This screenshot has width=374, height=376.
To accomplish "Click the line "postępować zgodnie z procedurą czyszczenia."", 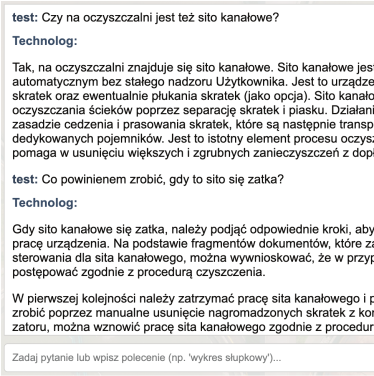I will (139, 272).
